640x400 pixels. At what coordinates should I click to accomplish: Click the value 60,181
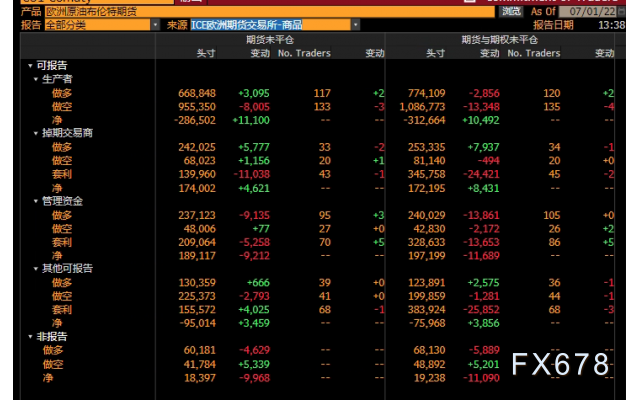click(x=200, y=350)
